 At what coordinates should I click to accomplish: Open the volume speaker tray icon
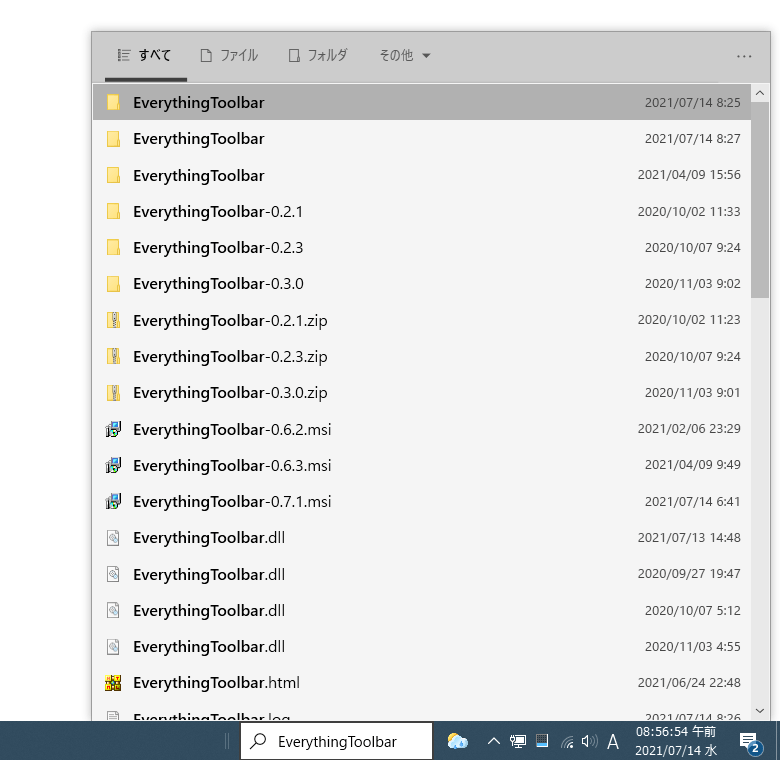tap(589, 742)
